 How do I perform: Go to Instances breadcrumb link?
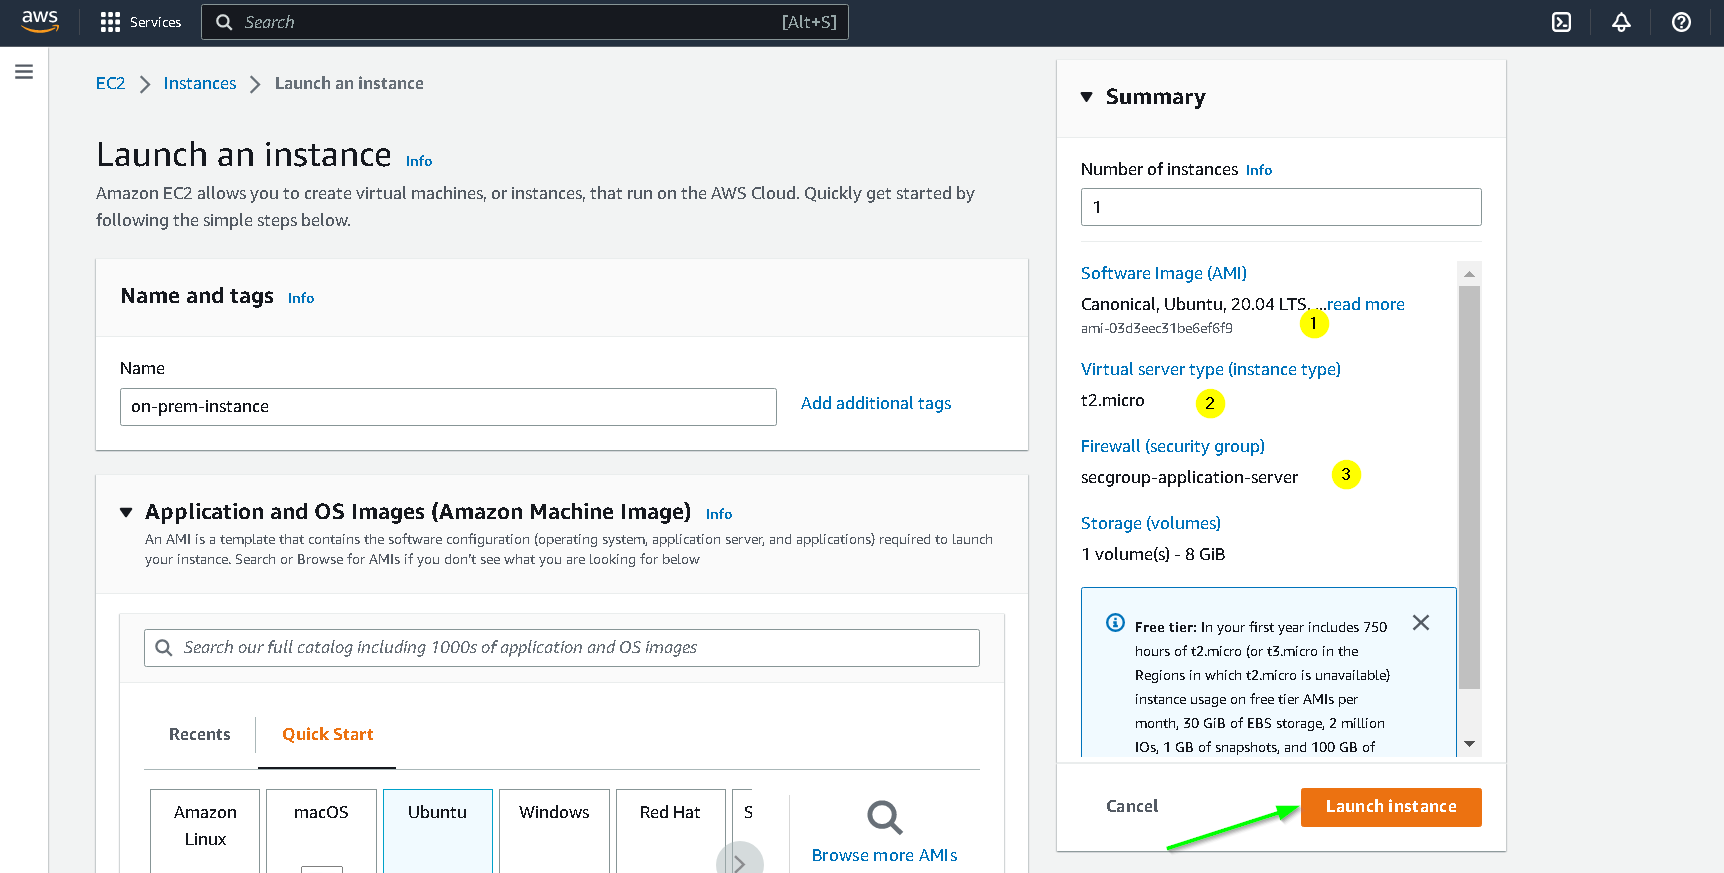coord(200,83)
